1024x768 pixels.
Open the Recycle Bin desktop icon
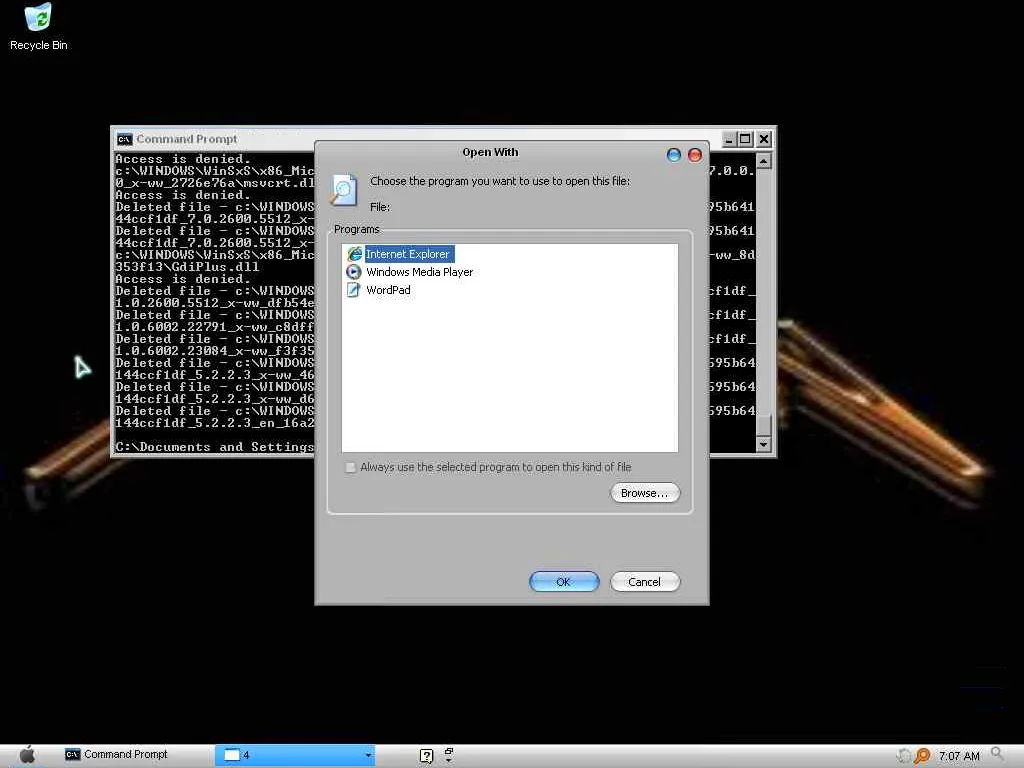39,27
